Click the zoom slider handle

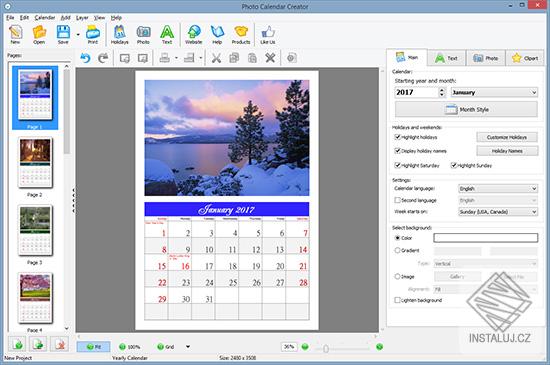[326, 349]
